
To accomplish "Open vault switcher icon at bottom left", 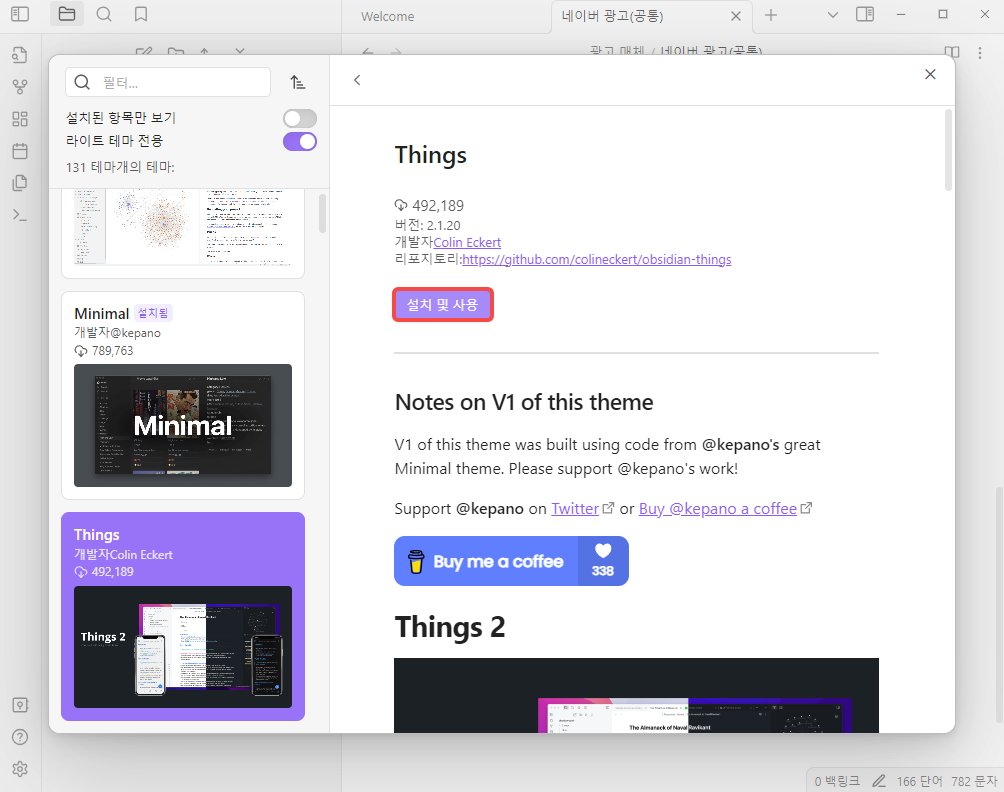I will [20, 705].
